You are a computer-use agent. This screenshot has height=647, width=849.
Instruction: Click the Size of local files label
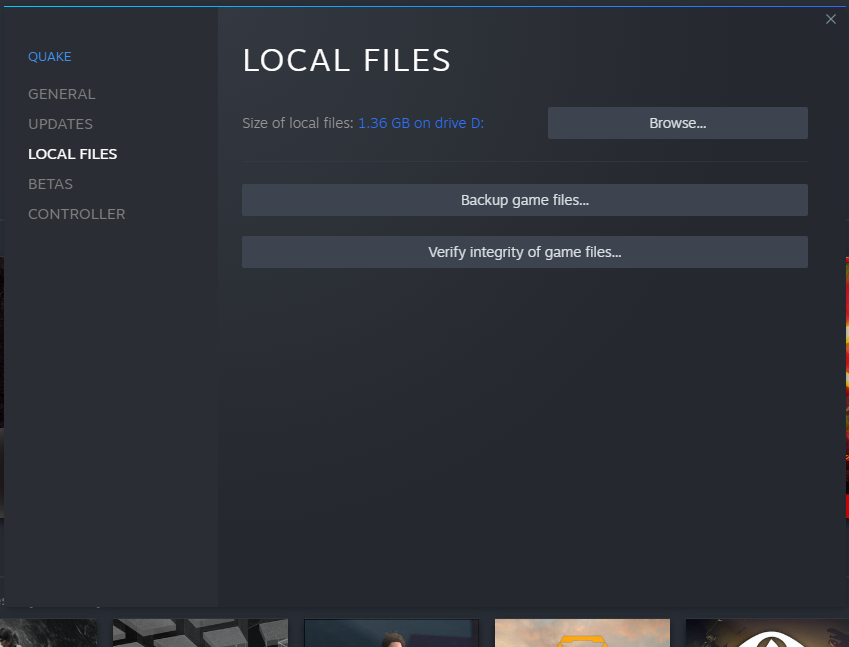point(297,123)
